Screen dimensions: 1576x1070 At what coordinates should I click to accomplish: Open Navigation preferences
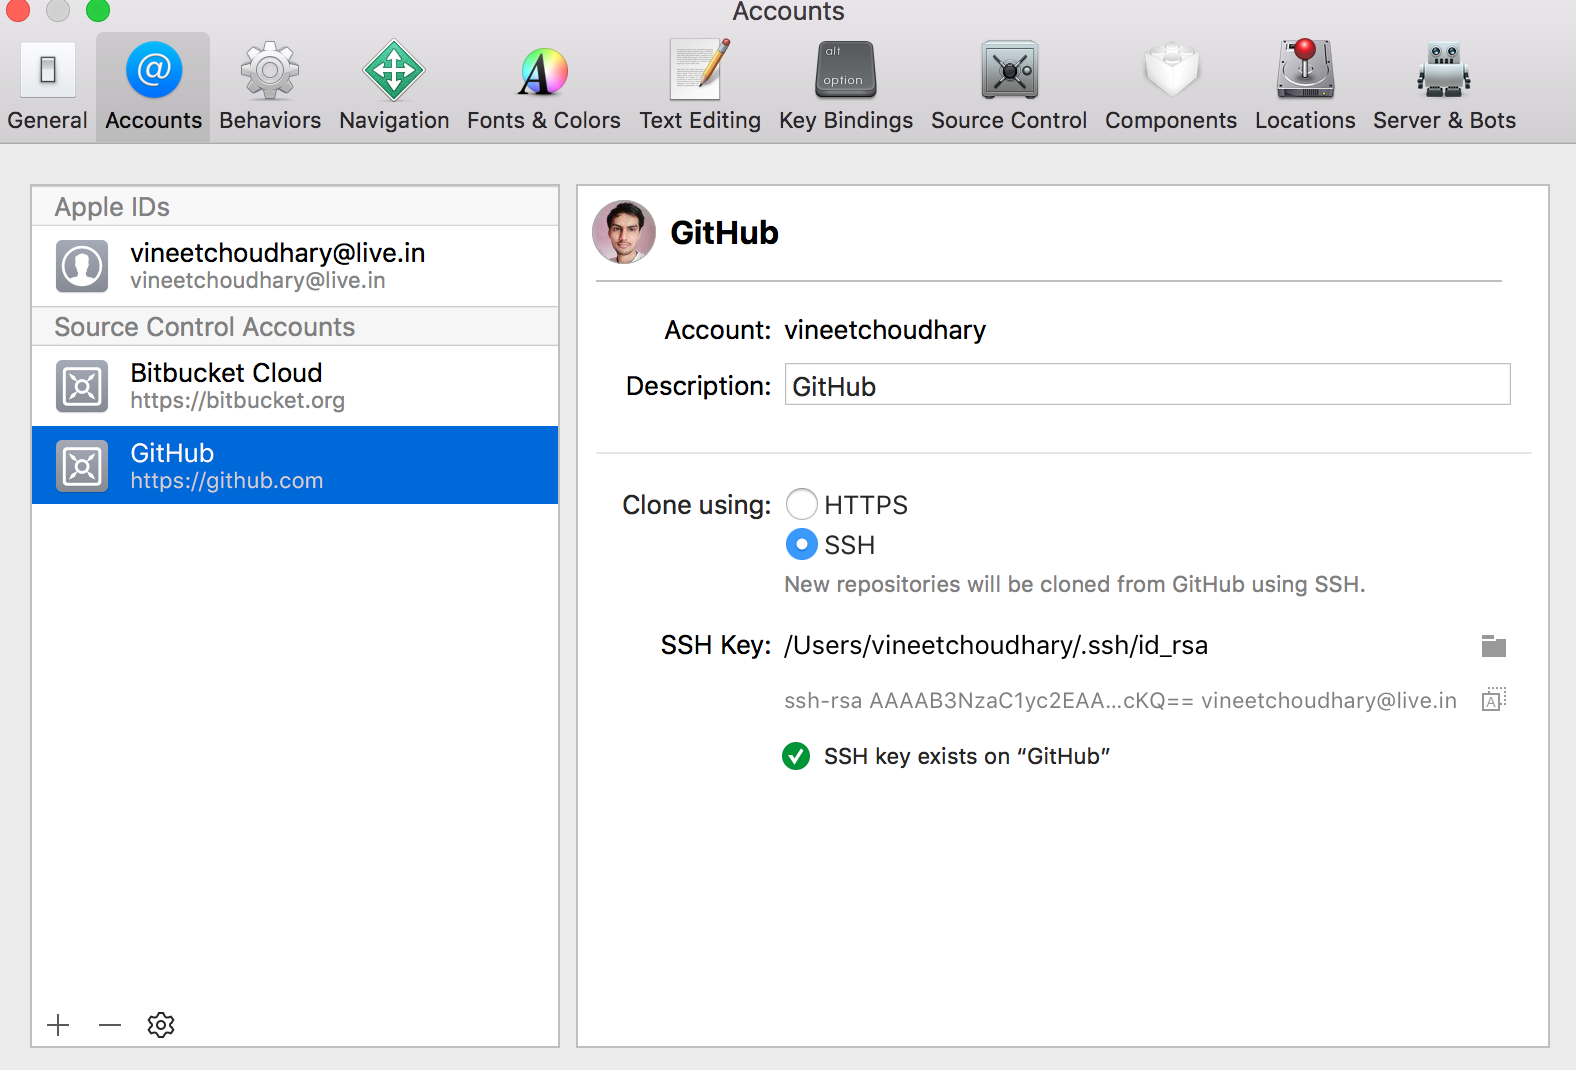[394, 88]
